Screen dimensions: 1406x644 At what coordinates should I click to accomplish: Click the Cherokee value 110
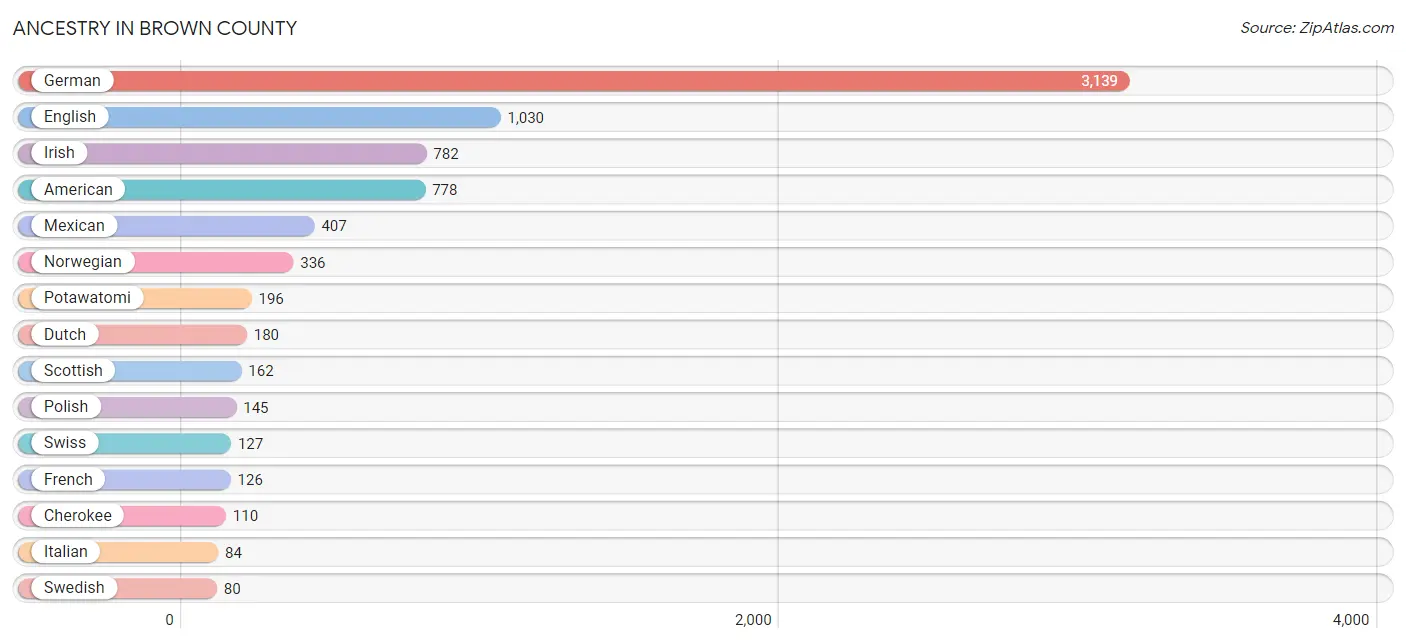(x=245, y=516)
